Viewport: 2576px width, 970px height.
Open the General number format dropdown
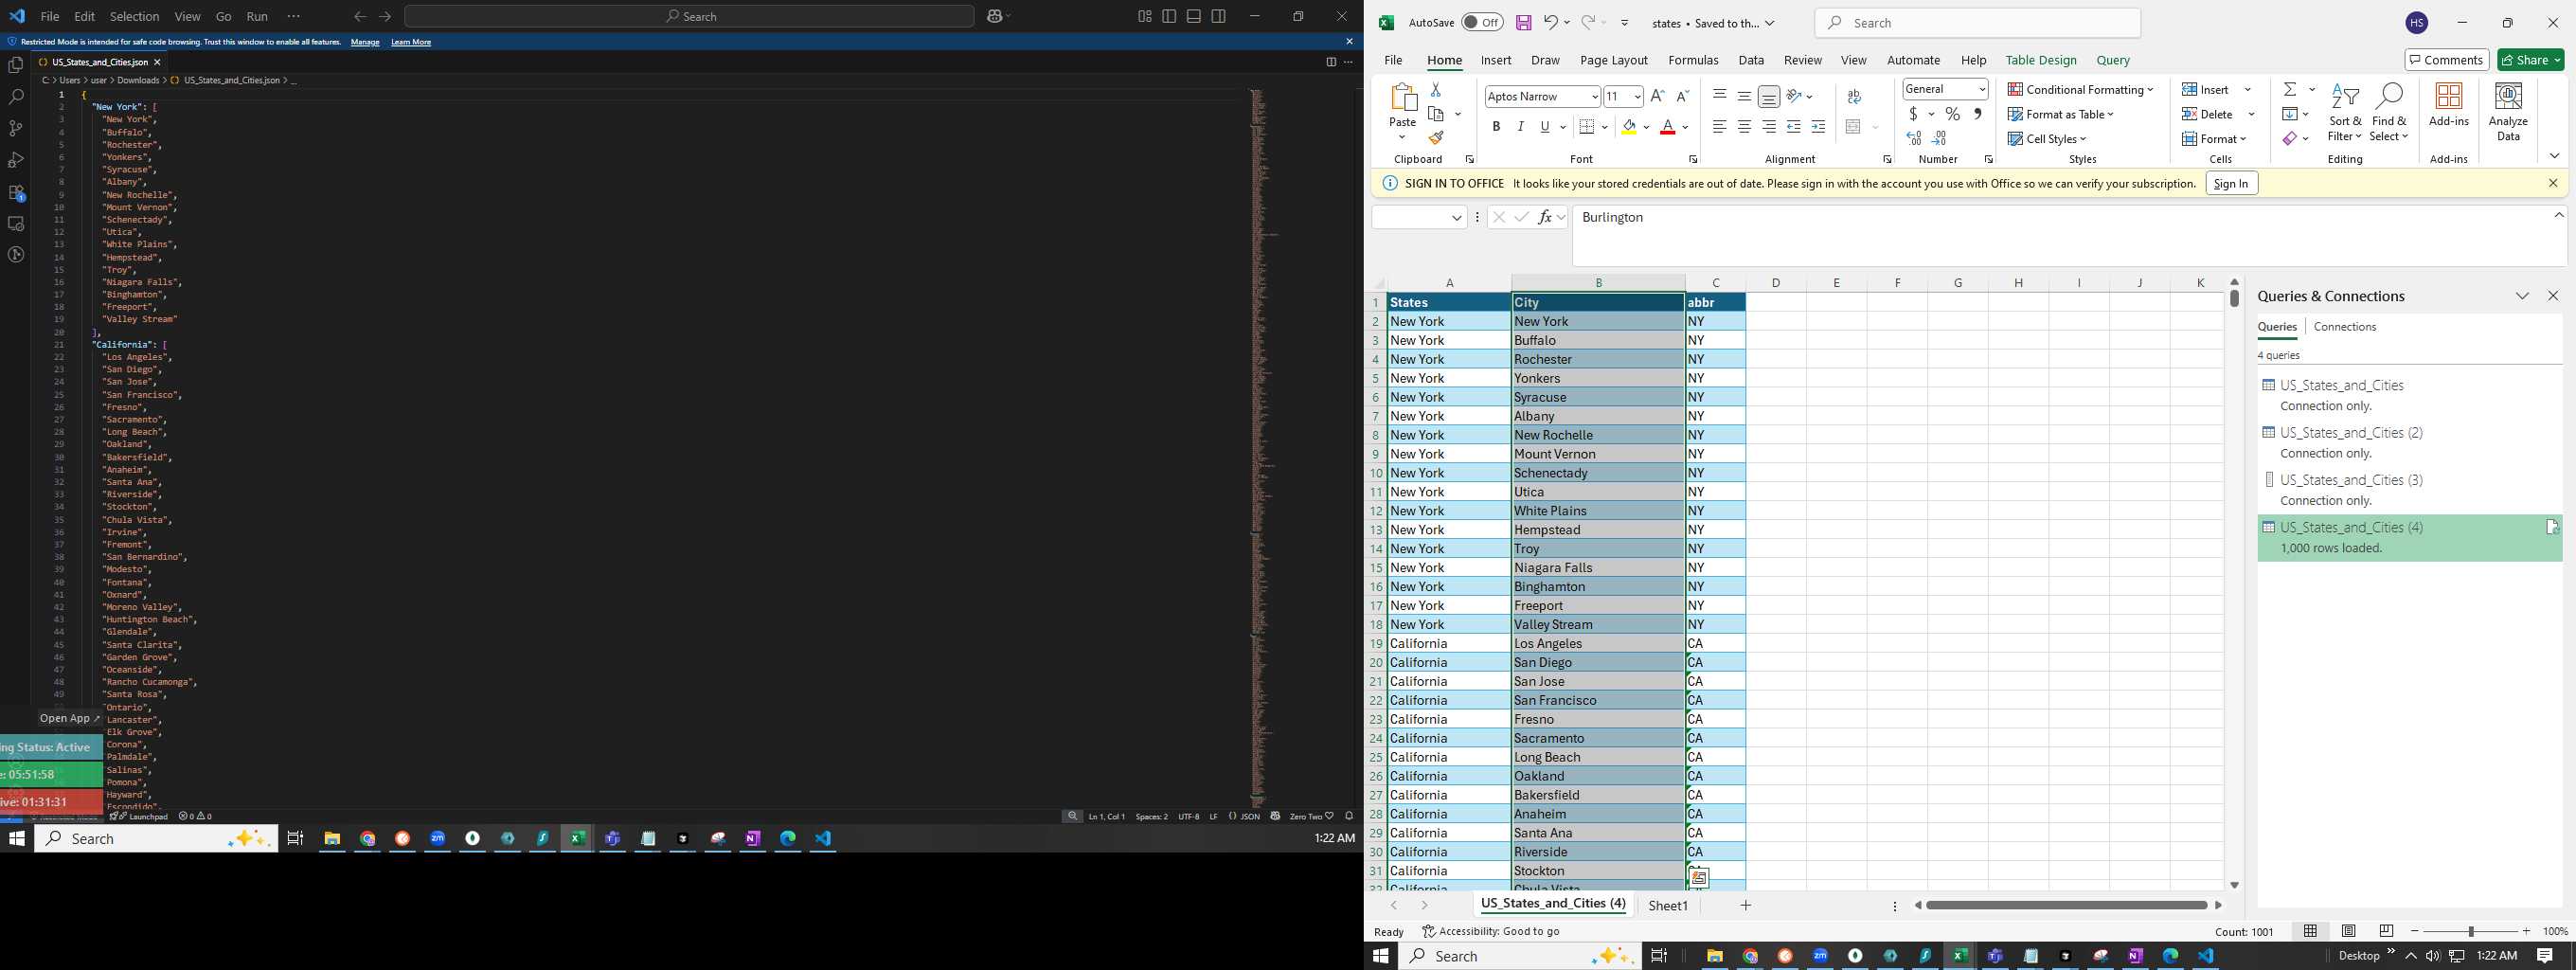[x=1982, y=89]
